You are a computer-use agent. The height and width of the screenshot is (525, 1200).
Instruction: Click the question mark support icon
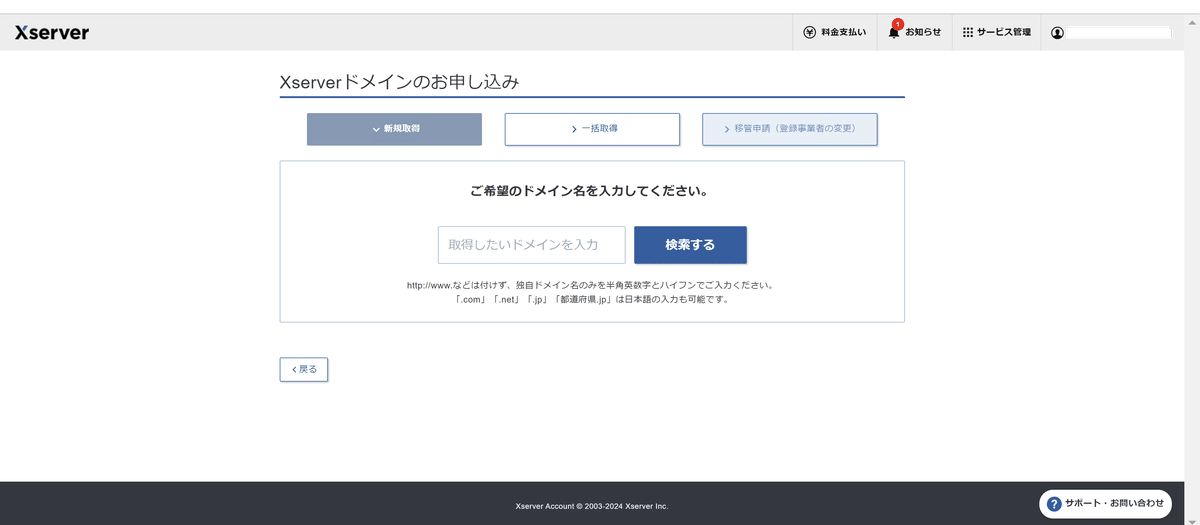(1054, 503)
